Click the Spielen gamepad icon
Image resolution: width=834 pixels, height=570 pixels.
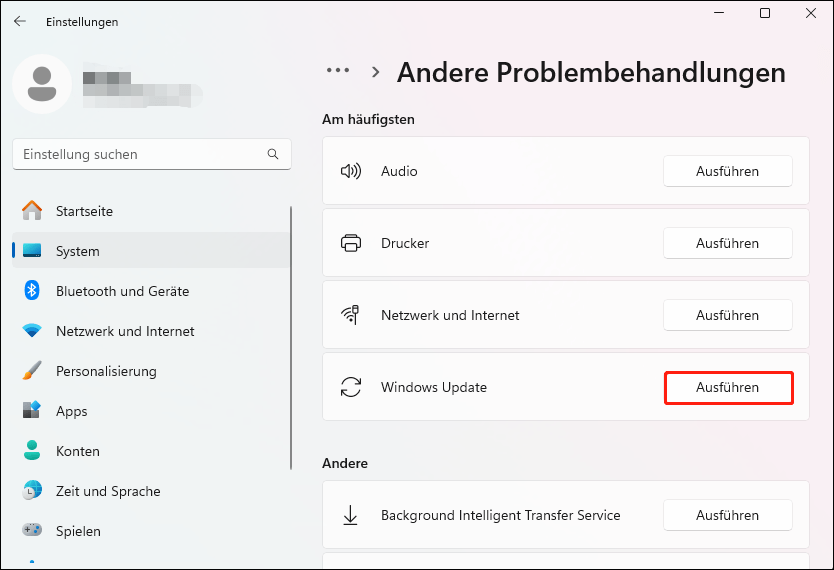point(32,530)
